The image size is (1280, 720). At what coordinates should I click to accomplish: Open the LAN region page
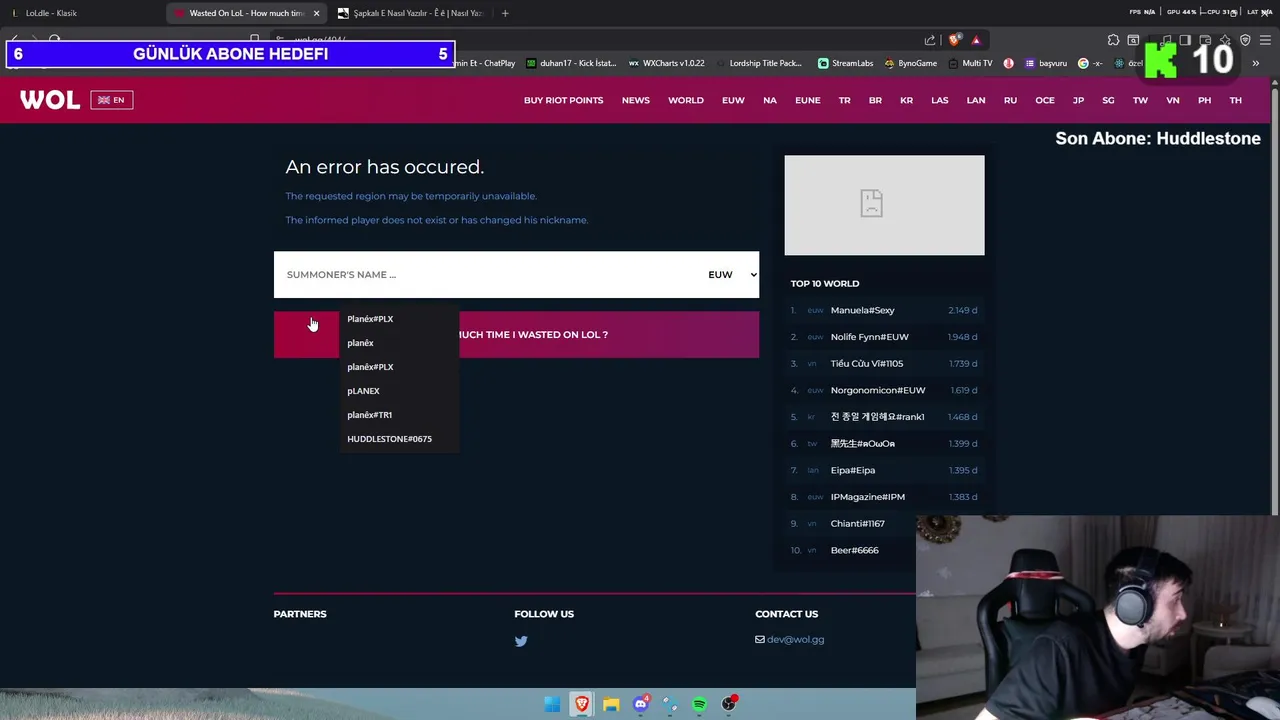pyautogui.click(x=975, y=100)
